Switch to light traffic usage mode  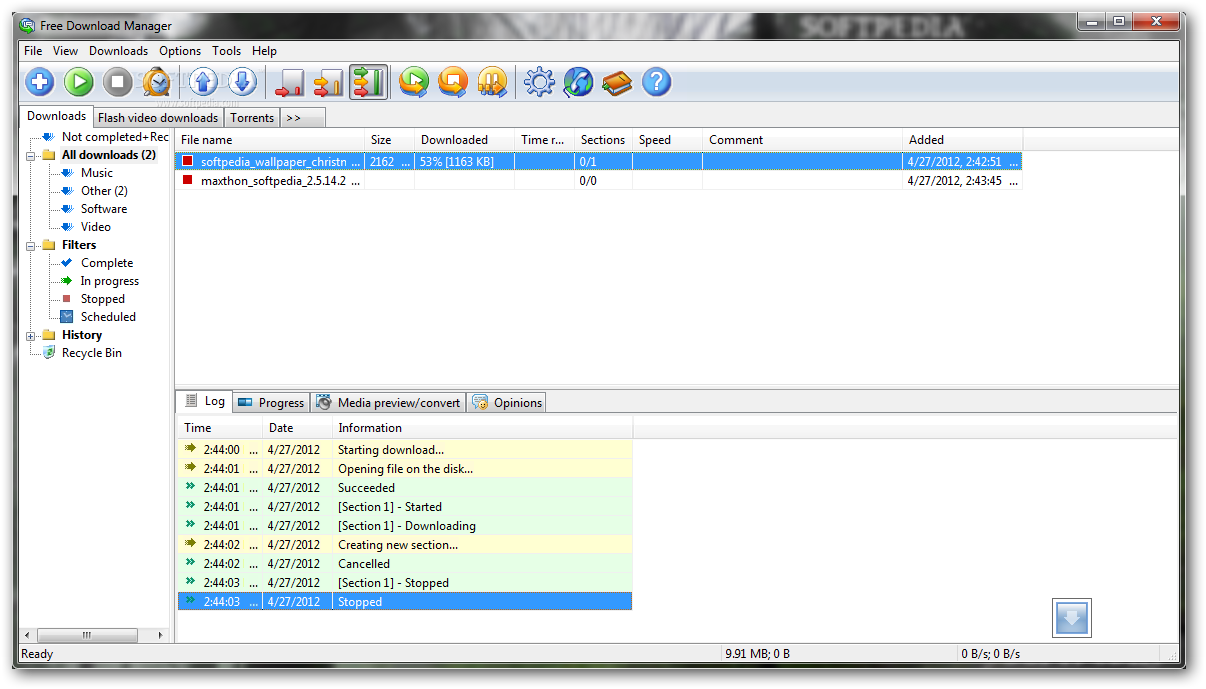(290, 82)
